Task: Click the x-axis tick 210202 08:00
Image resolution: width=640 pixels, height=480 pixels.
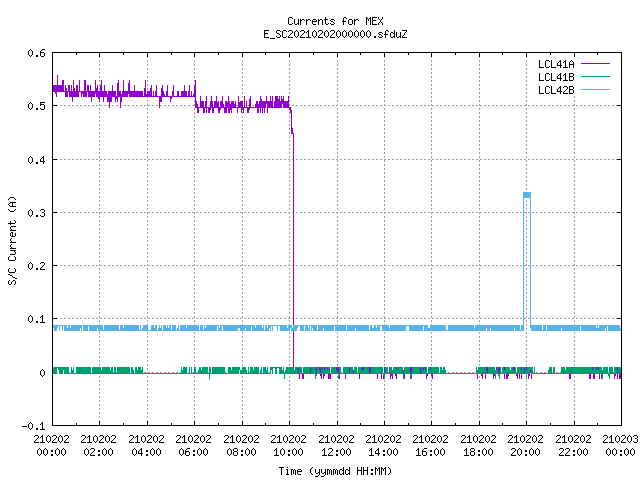Action: [241, 445]
